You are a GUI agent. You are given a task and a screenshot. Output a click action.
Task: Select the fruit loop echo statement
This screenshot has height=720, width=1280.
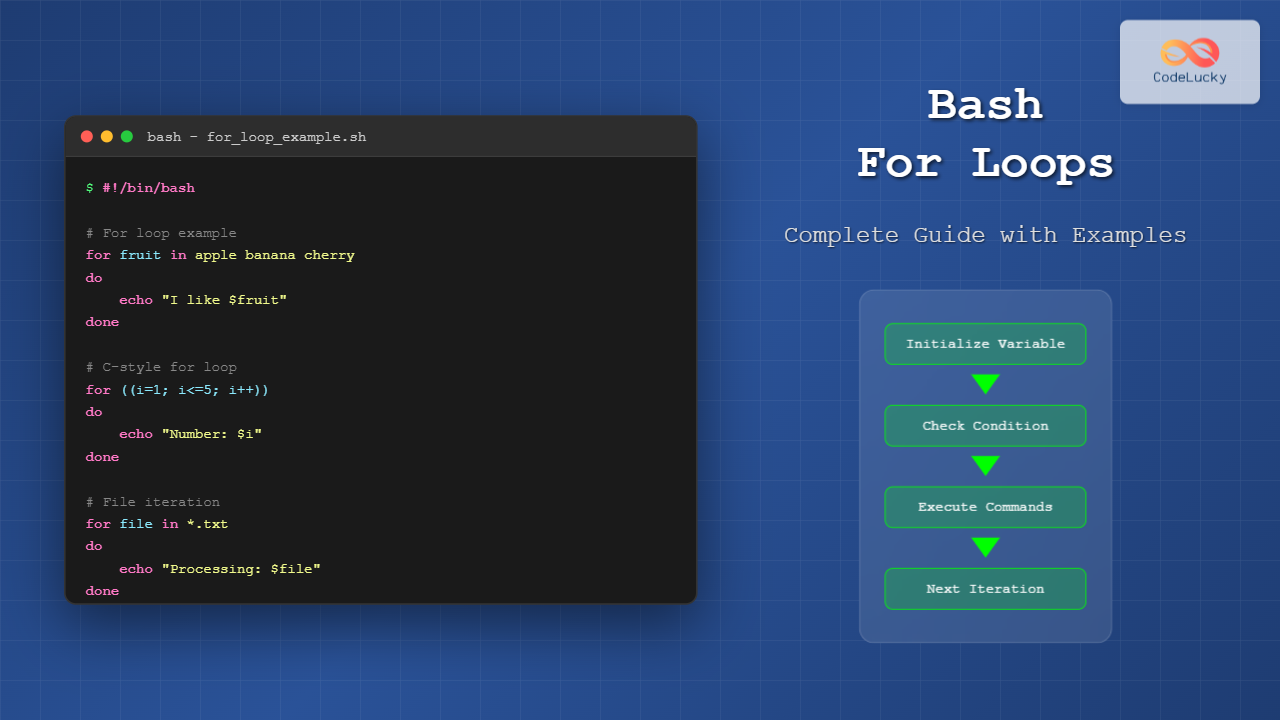[204, 299]
